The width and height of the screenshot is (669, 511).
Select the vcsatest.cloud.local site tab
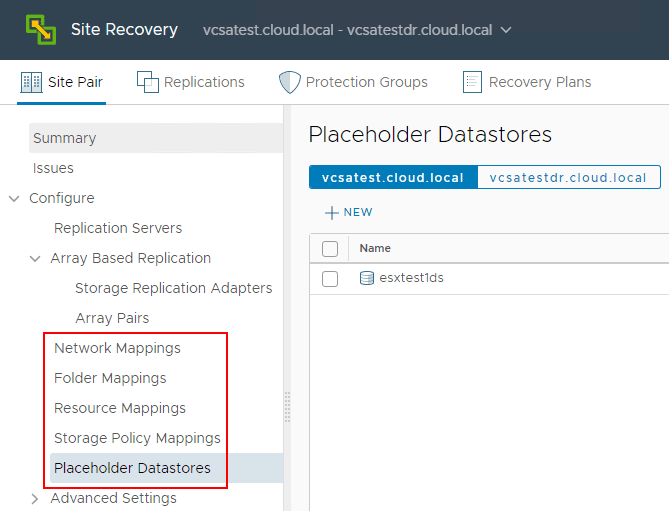tap(393, 177)
